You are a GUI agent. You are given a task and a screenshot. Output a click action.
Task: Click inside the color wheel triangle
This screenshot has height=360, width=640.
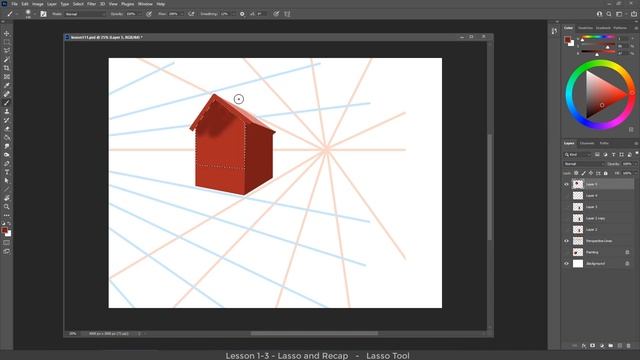tap(602, 95)
